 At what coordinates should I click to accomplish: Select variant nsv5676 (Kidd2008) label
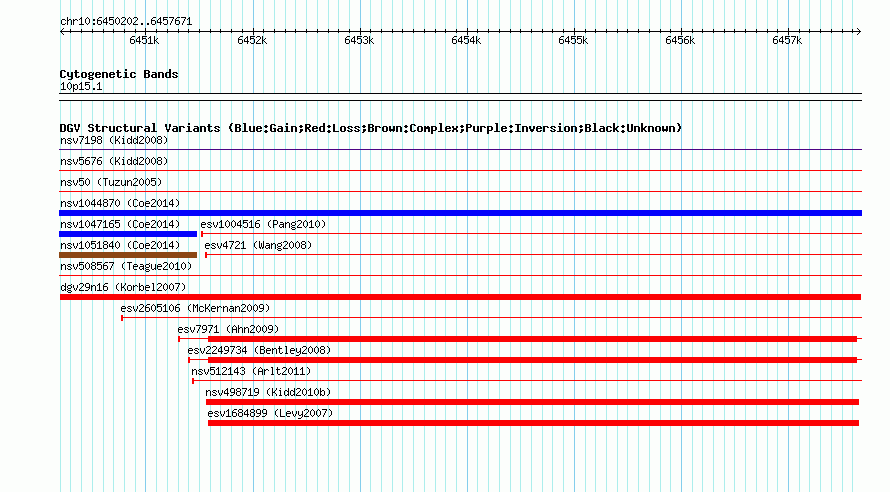pyautogui.click(x=114, y=161)
